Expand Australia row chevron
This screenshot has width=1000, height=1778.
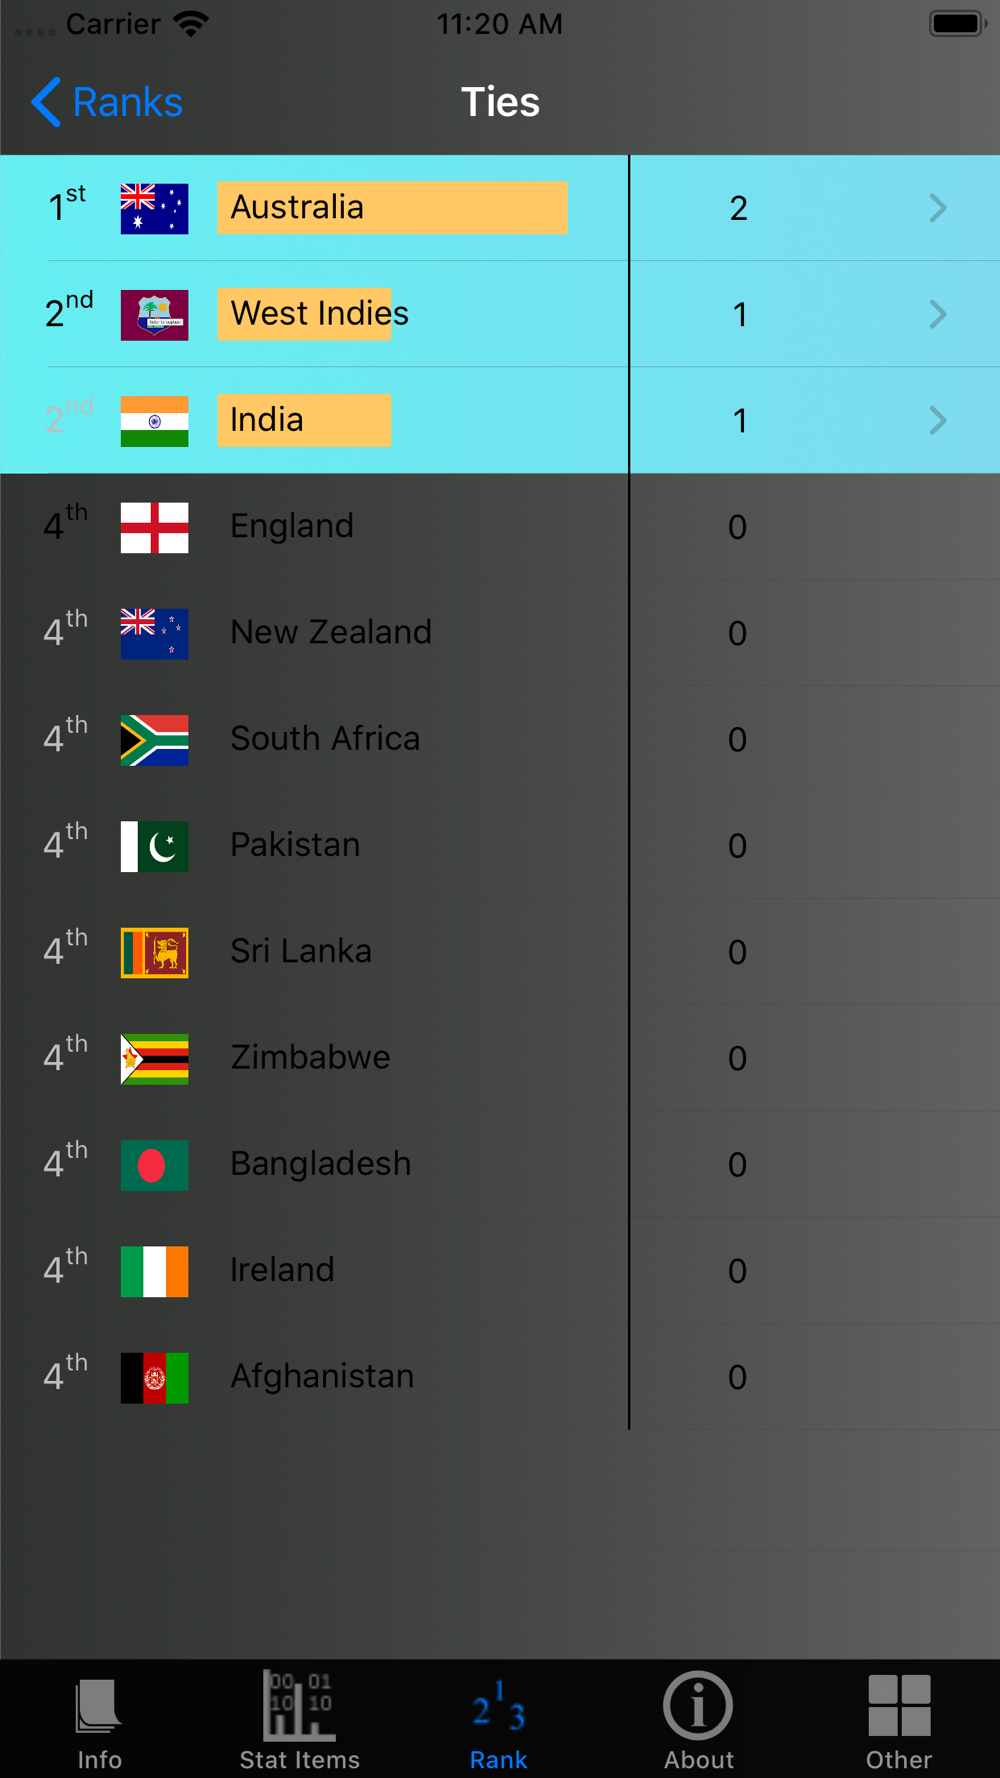(937, 208)
